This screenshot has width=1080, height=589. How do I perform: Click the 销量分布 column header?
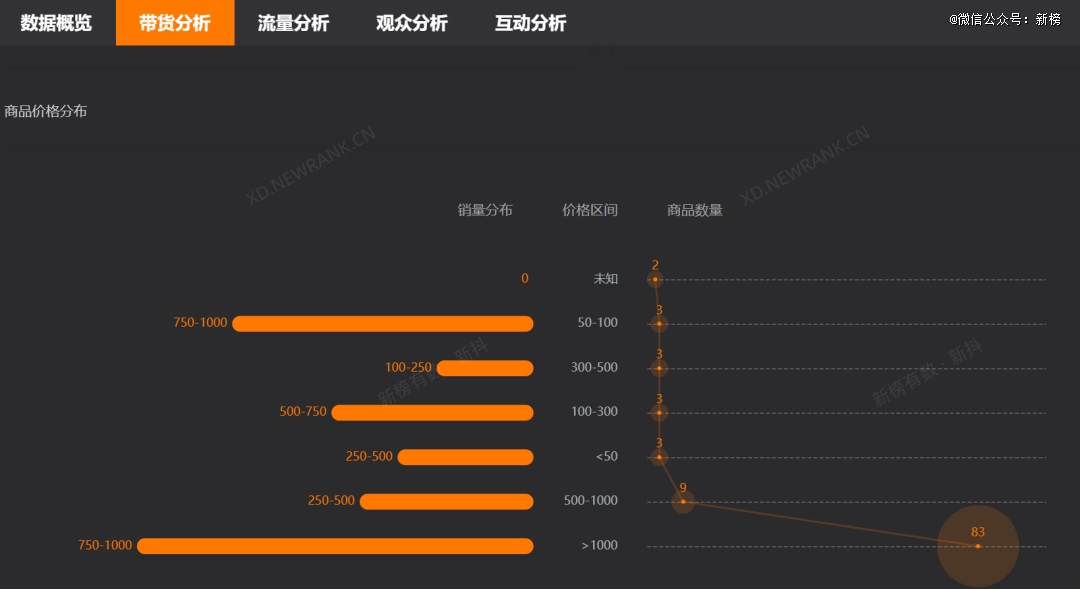[485, 210]
